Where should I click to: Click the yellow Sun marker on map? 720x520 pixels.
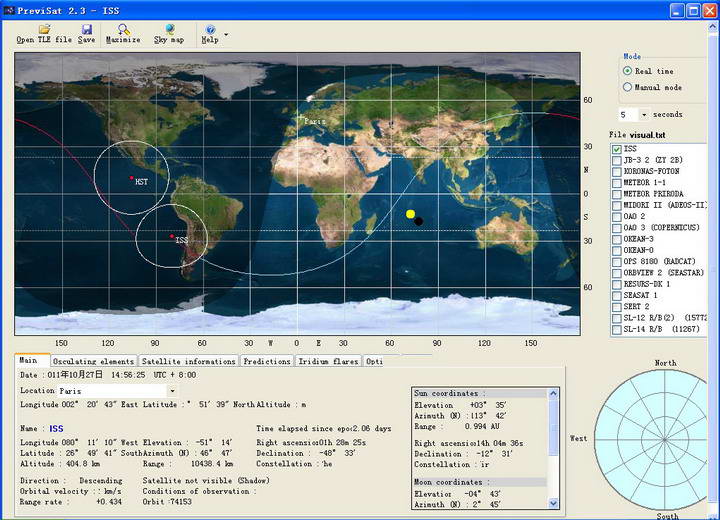click(x=410, y=214)
